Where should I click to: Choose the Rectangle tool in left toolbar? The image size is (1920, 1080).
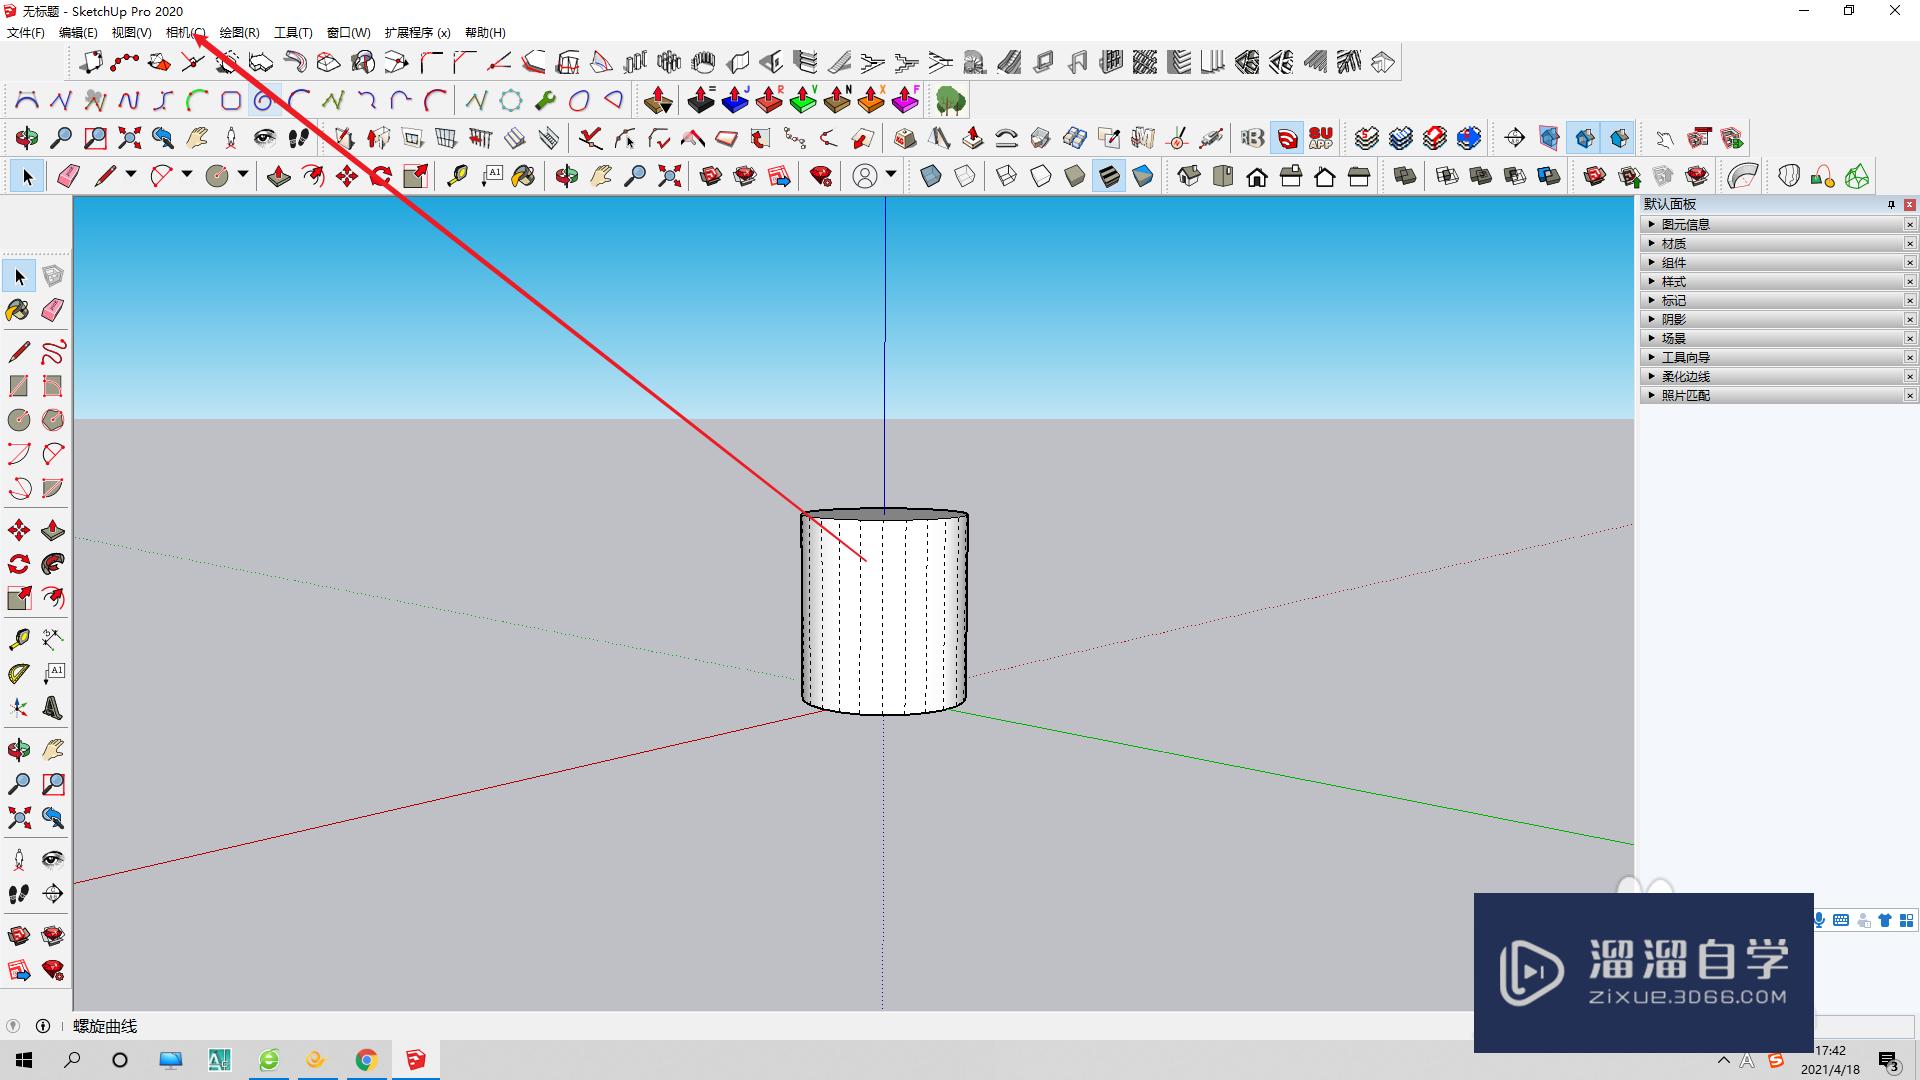point(18,386)
